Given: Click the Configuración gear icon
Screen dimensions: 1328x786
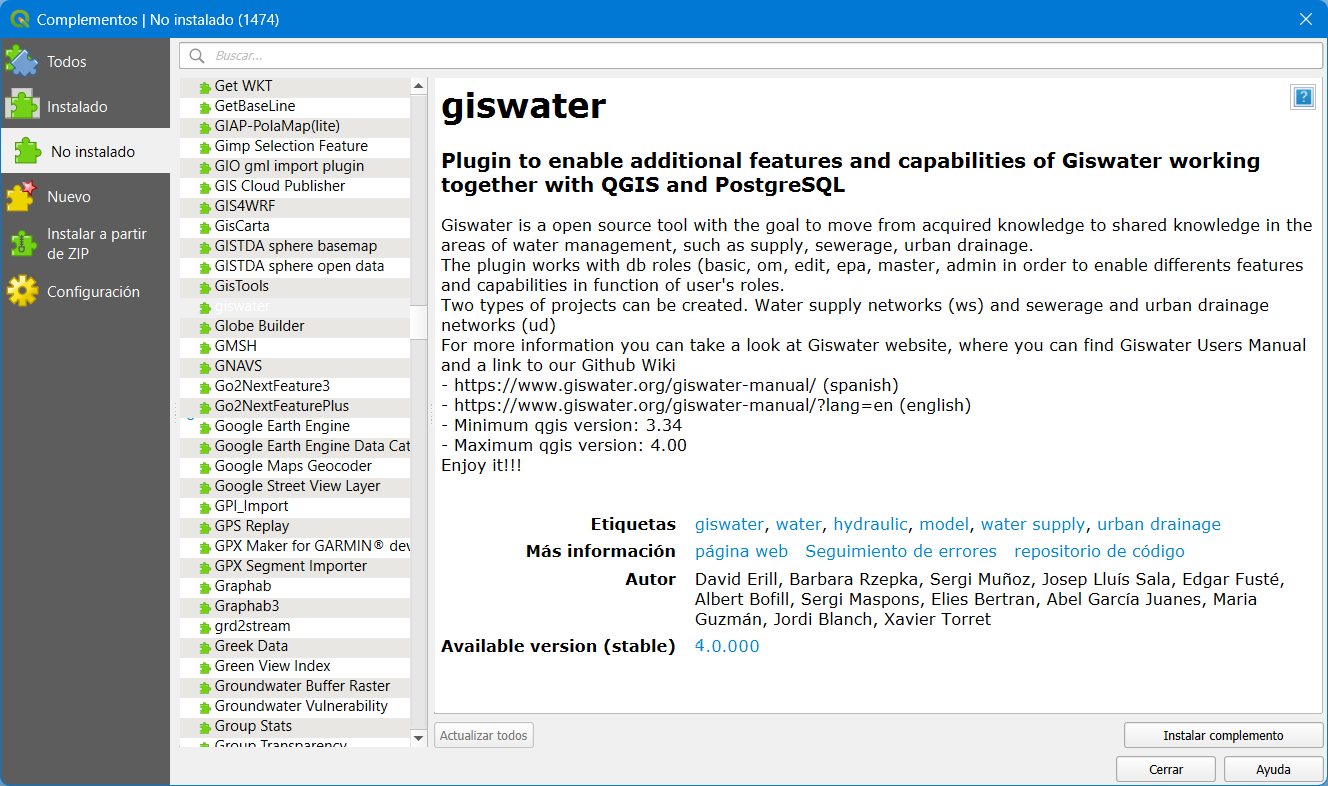Looking at the screenshot, I should point(21,291).
